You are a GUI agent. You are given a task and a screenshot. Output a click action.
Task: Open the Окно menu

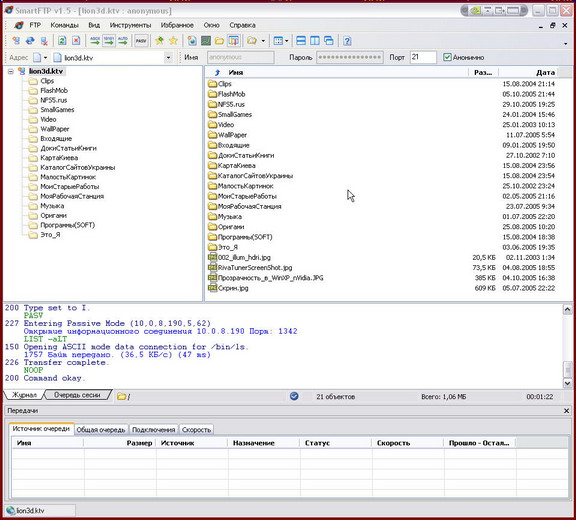pyautogui.click(x=212, y=25)
